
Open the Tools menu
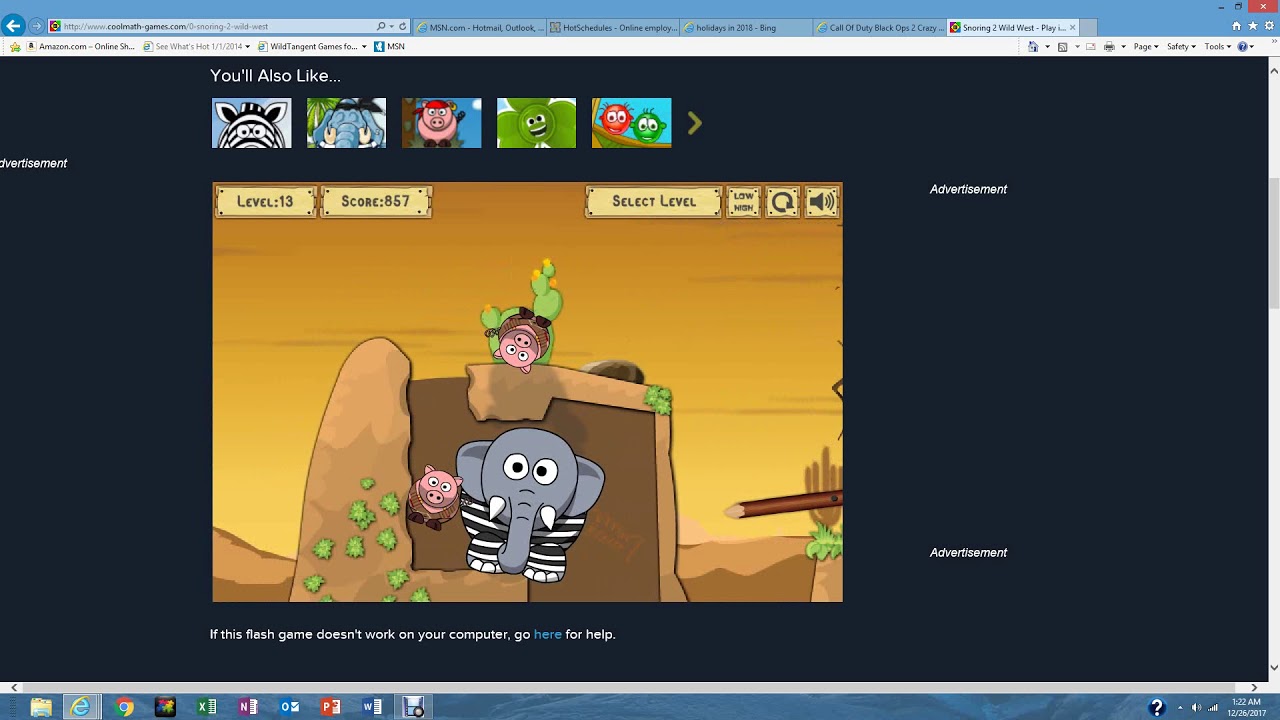pos(1218,46)
